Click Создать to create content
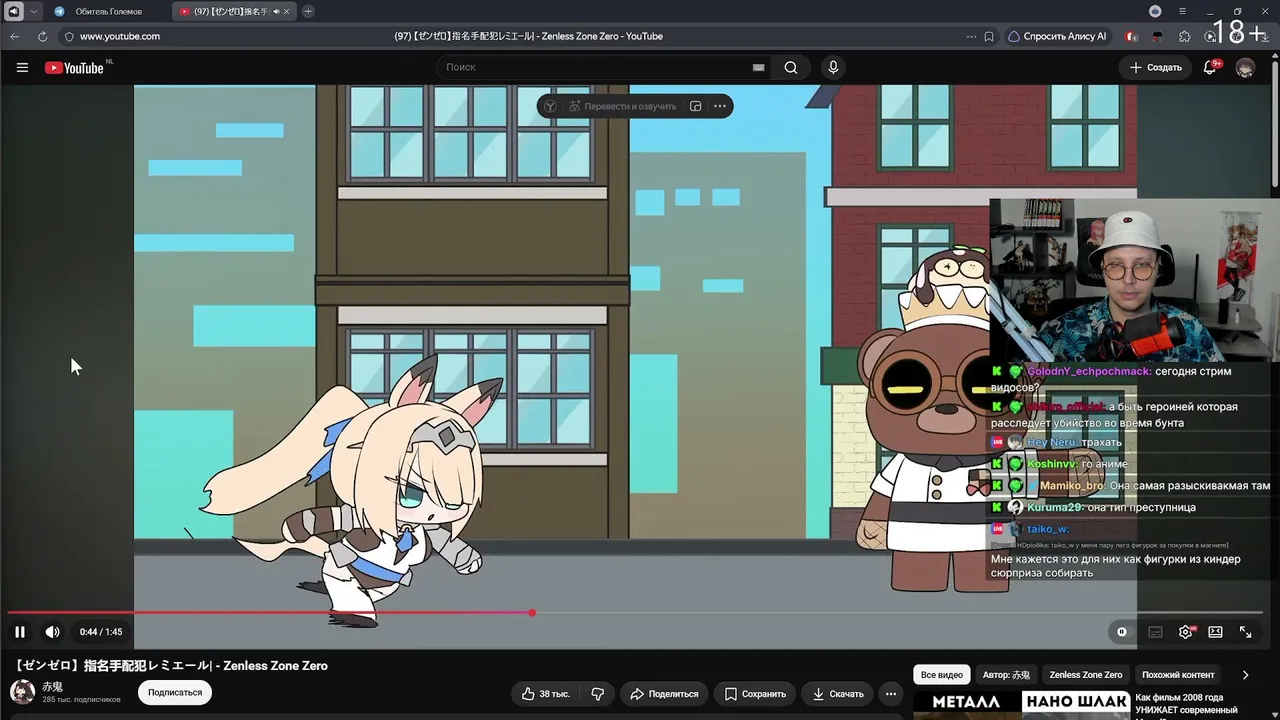Viewport: 1280px width, 720px height. click(x=1156, y=68)
